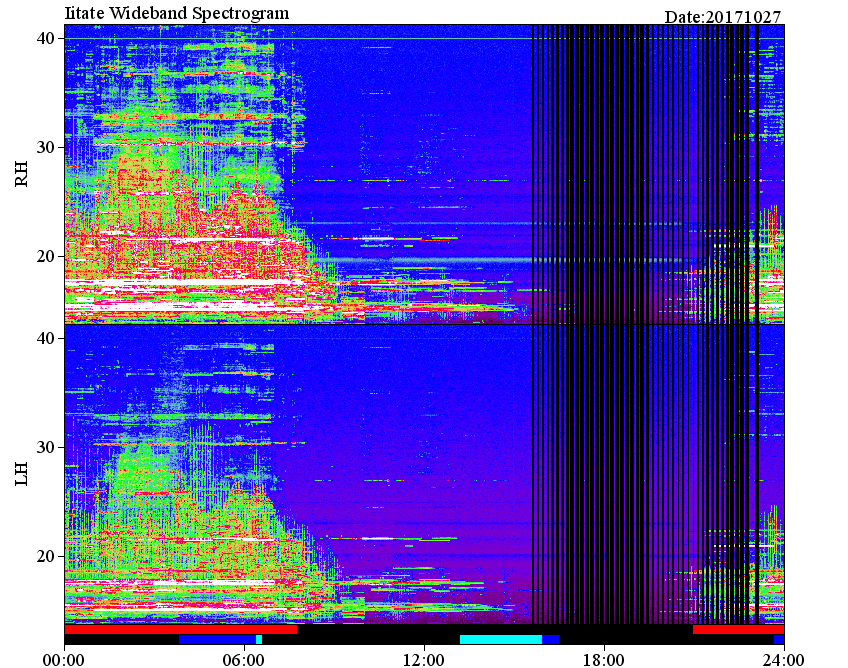Select the RH panel axis label
The width and height of the screenshot is (848, 668).
[x=21, y=174]
